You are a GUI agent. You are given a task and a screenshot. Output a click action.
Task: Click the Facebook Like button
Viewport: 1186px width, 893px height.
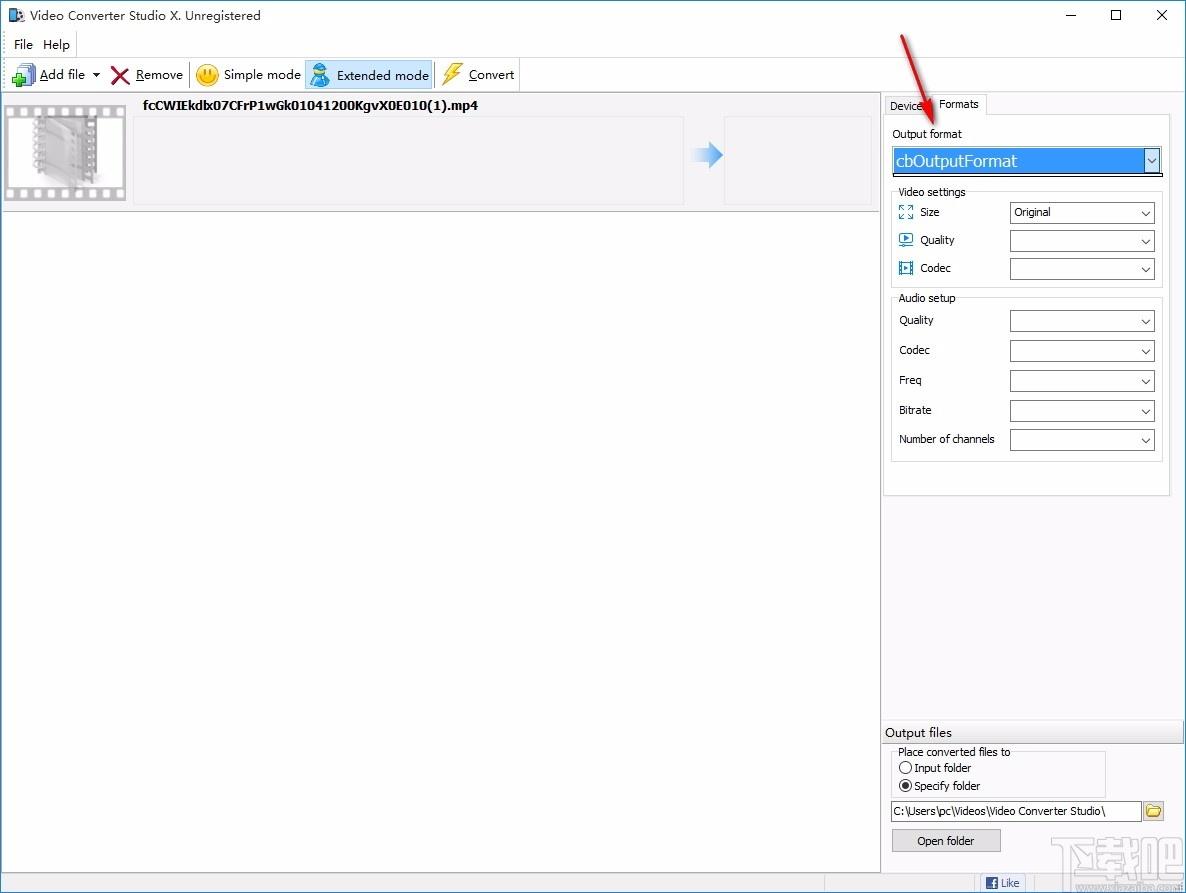click(x=1003, y=882)
